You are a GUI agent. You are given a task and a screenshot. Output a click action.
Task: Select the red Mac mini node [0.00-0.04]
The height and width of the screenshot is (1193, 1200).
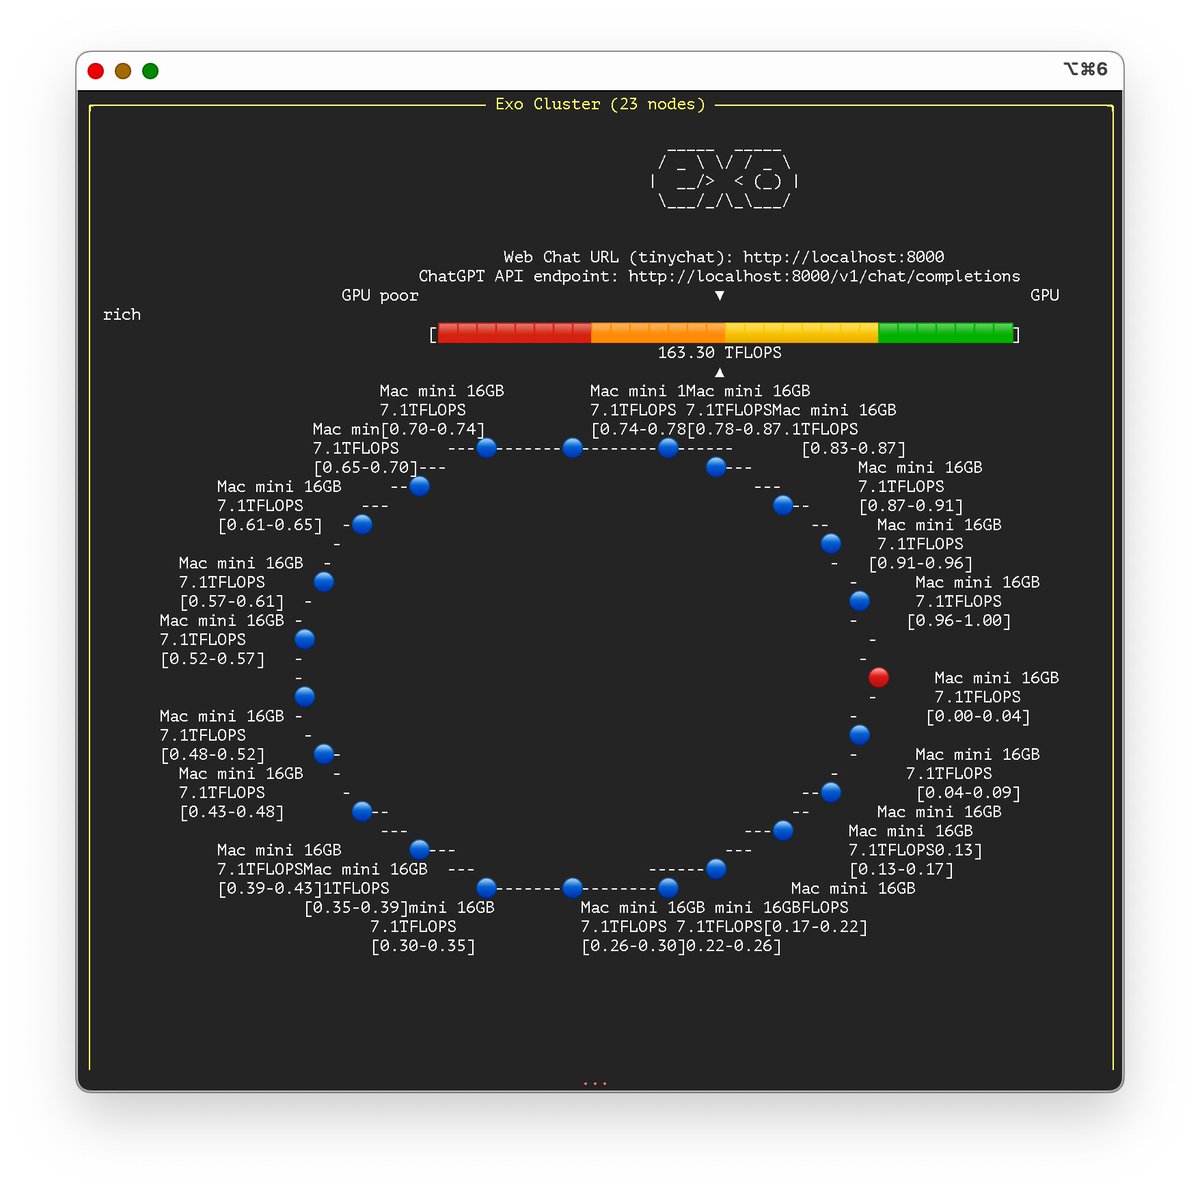pos(878,678)
